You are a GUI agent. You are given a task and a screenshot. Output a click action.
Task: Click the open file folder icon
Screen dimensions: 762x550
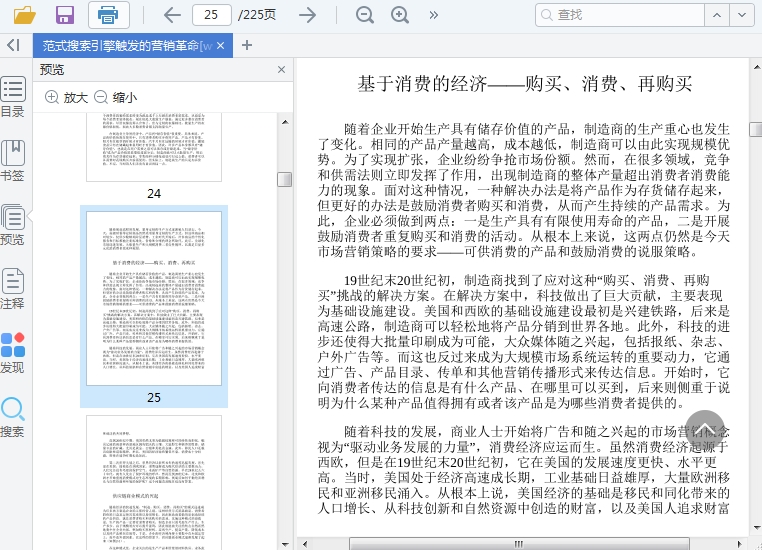(24, 15)
